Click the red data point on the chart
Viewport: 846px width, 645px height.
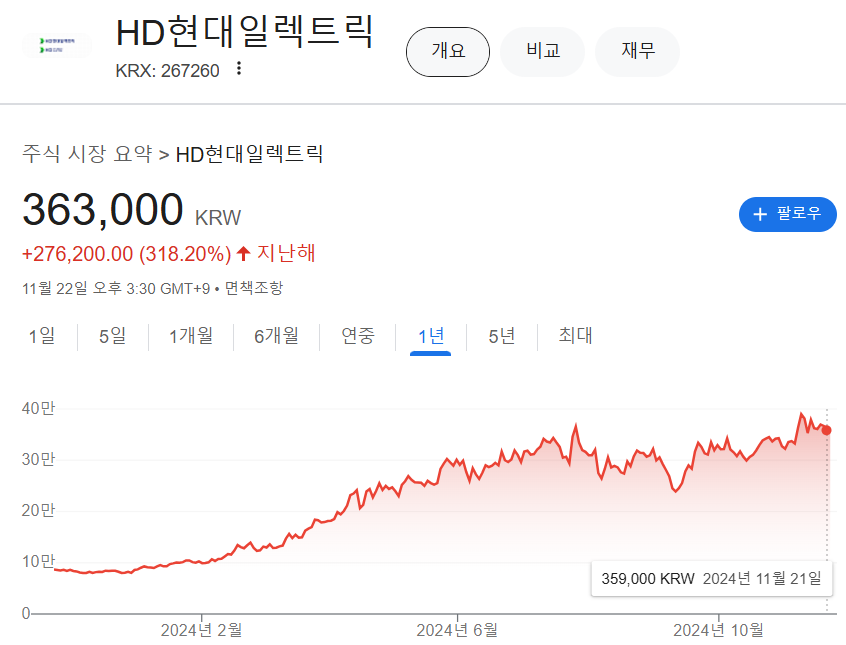click(x=826, y=430)
